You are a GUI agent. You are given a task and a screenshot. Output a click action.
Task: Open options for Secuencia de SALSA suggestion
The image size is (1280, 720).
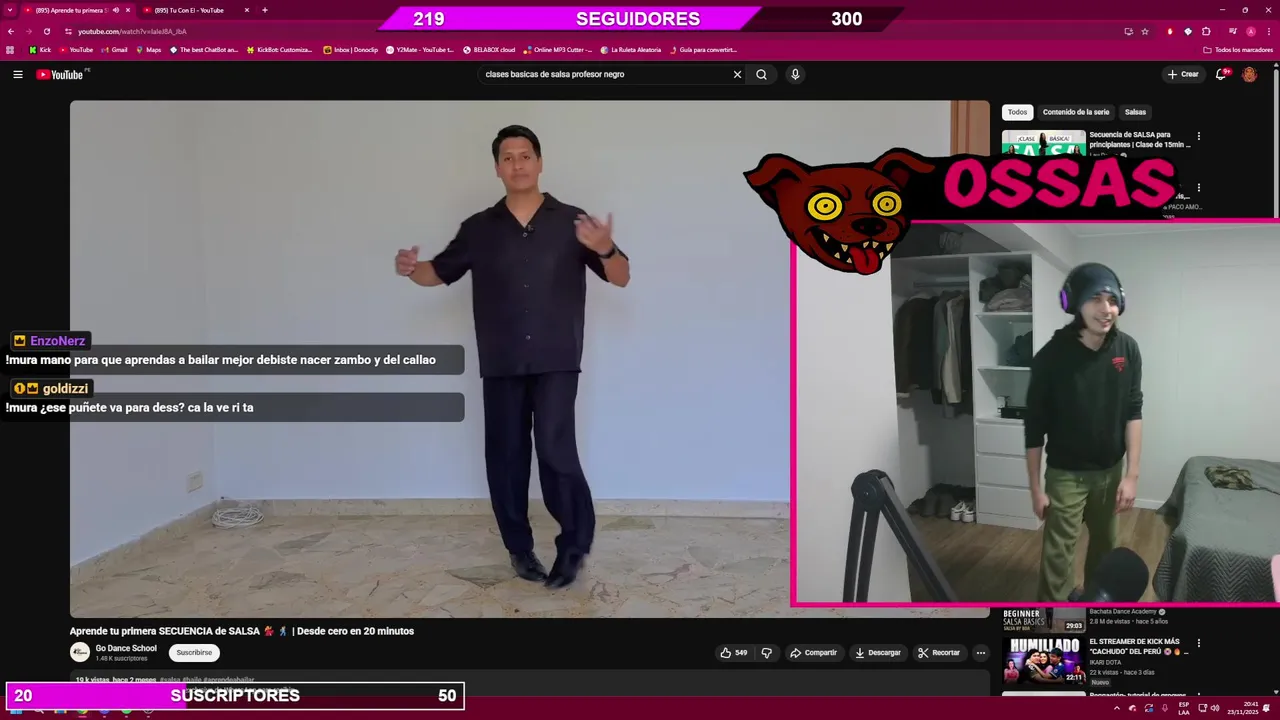click(1199, 136)
